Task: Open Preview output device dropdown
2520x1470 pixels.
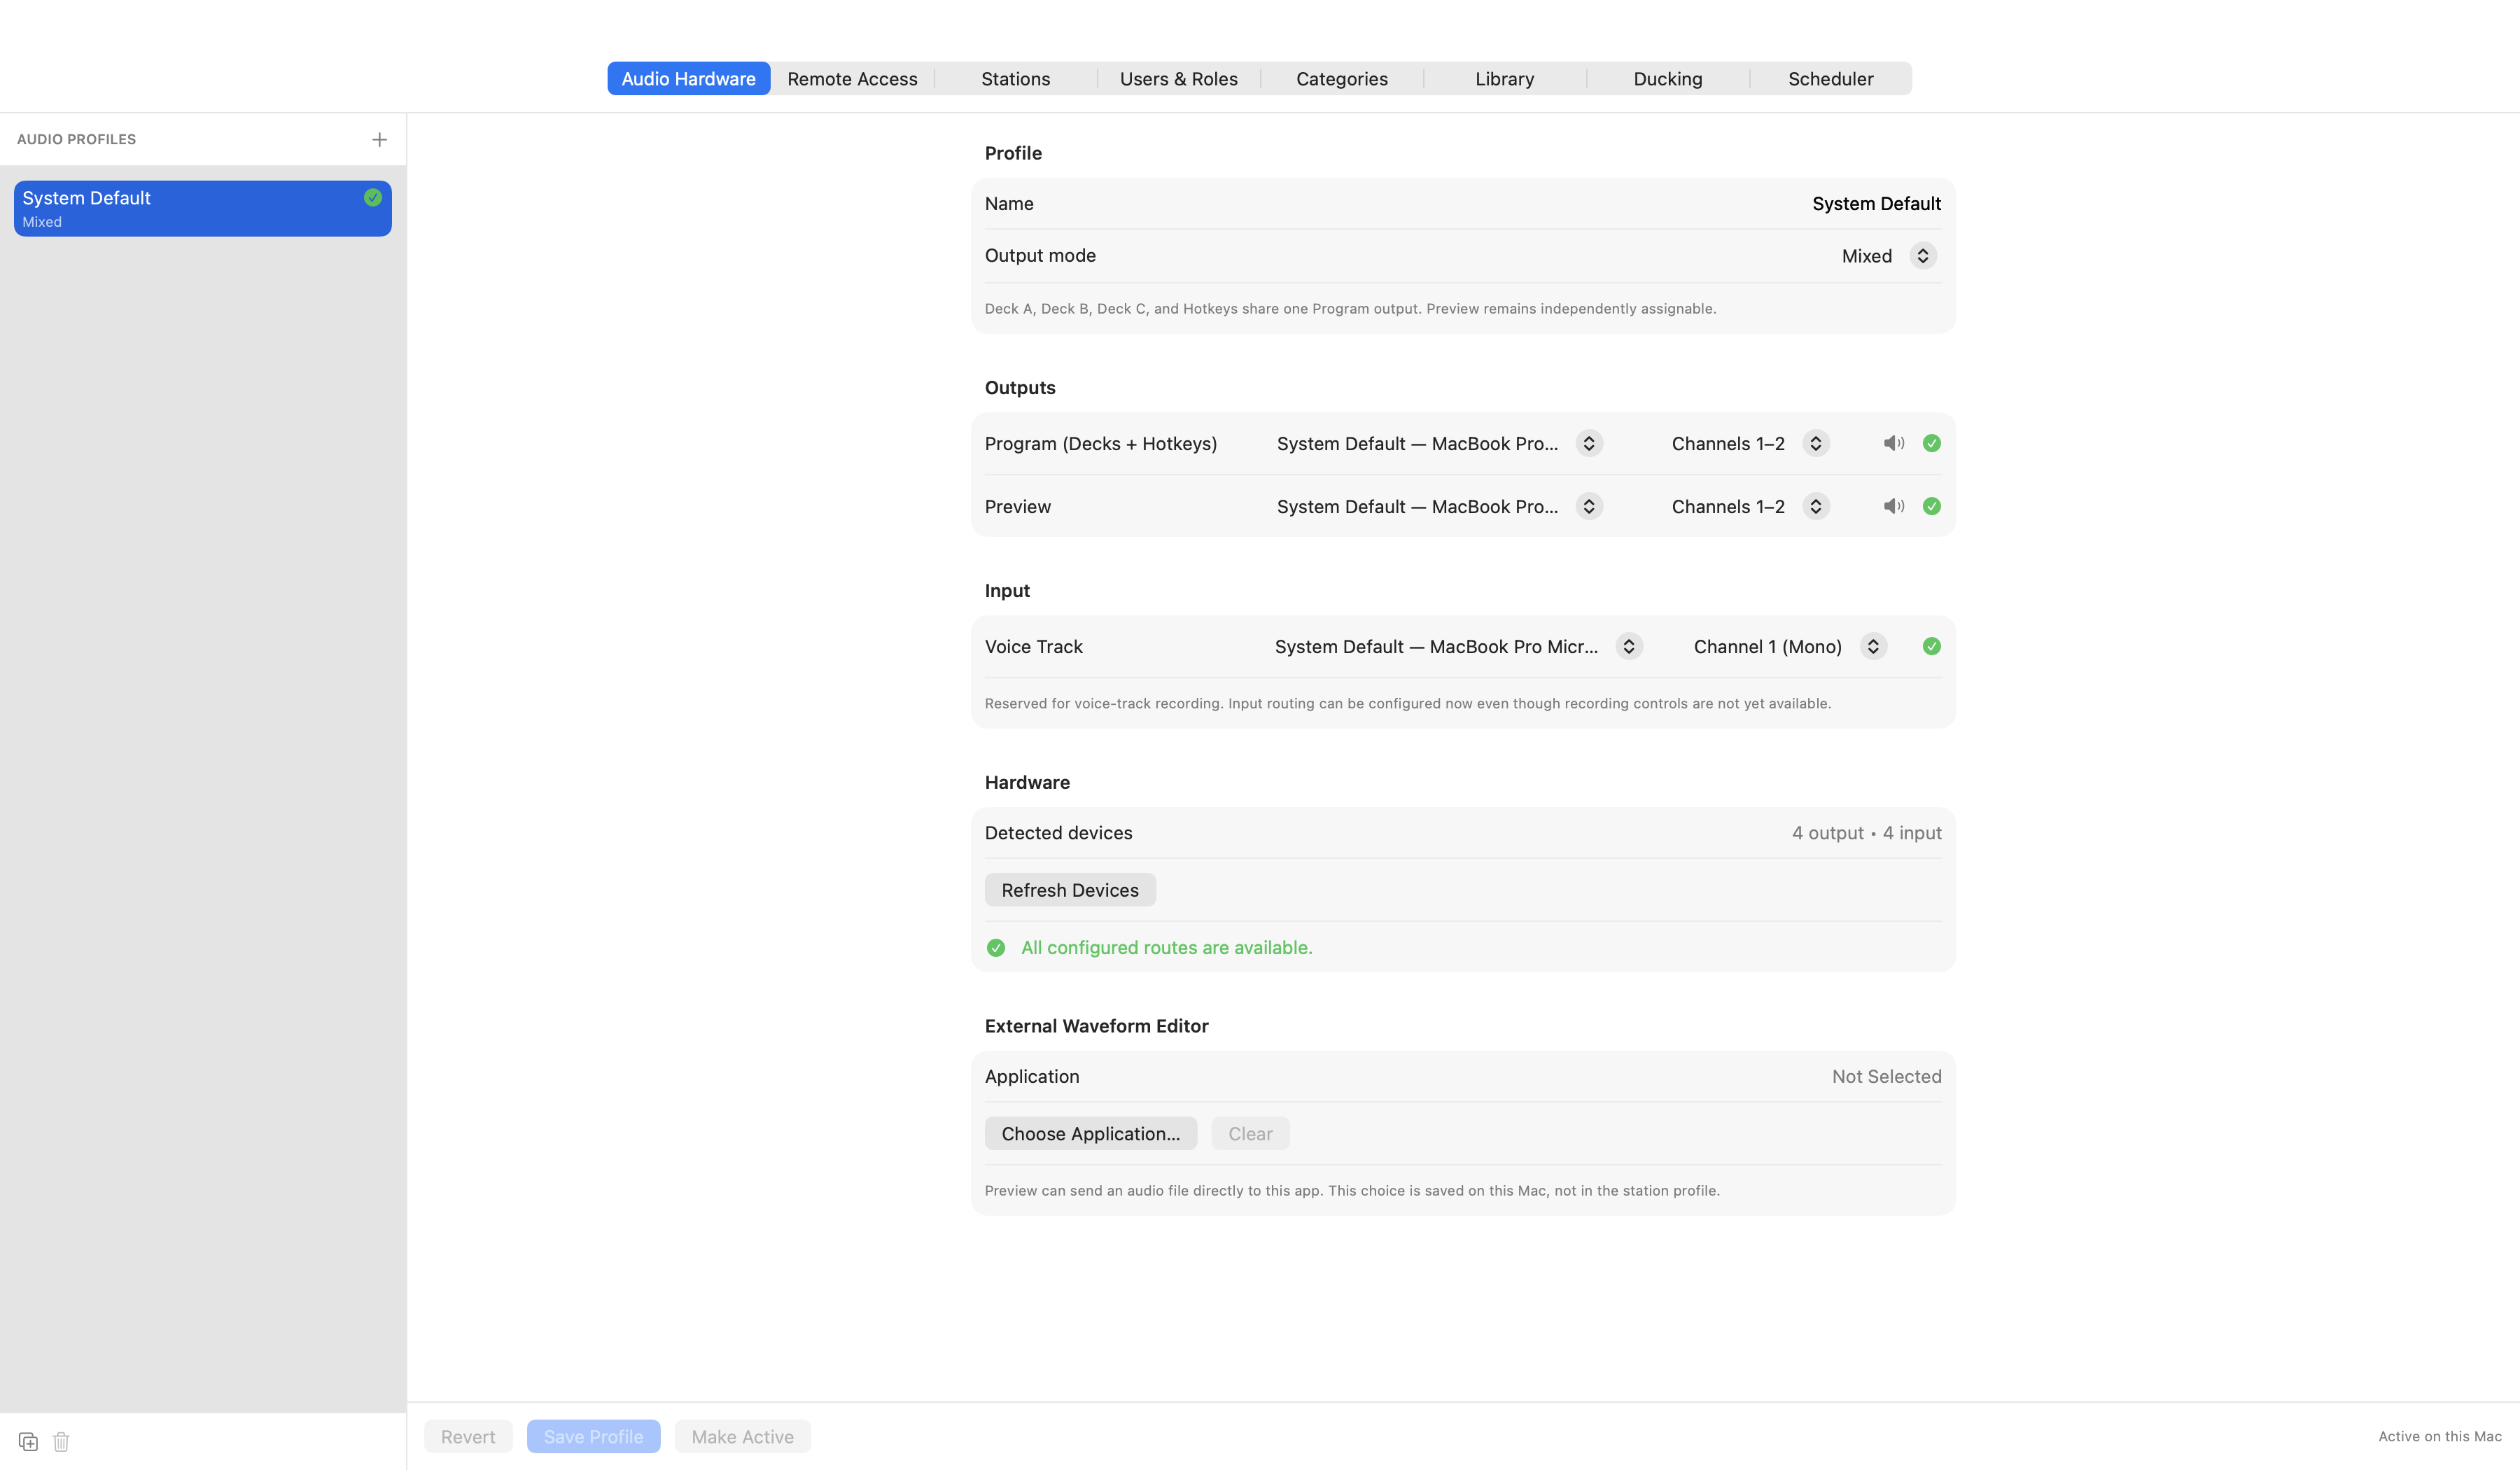Action: (x=1439, y=506)
